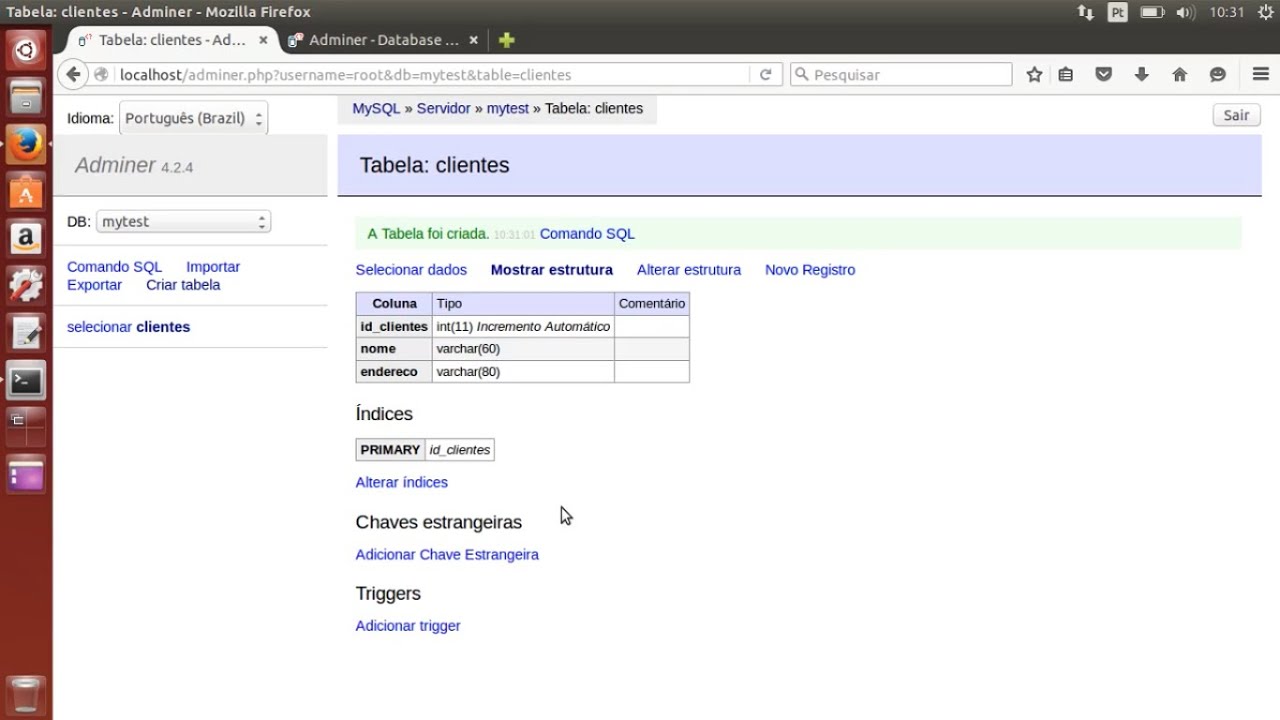Click 'Adicionar Chave Estrangeira' link

[447, 555]
